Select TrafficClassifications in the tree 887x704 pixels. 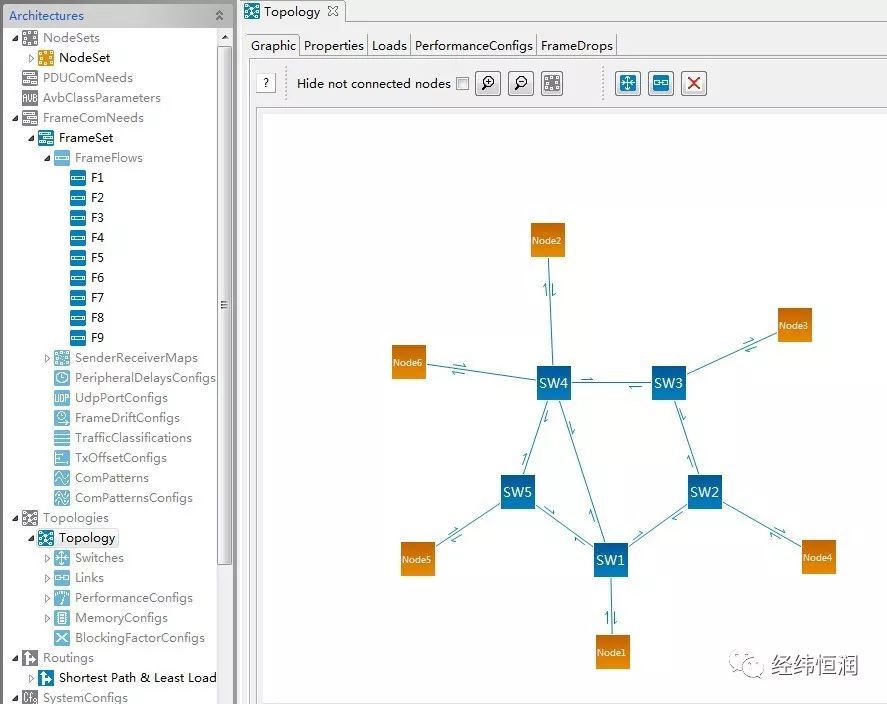point(133,438)
